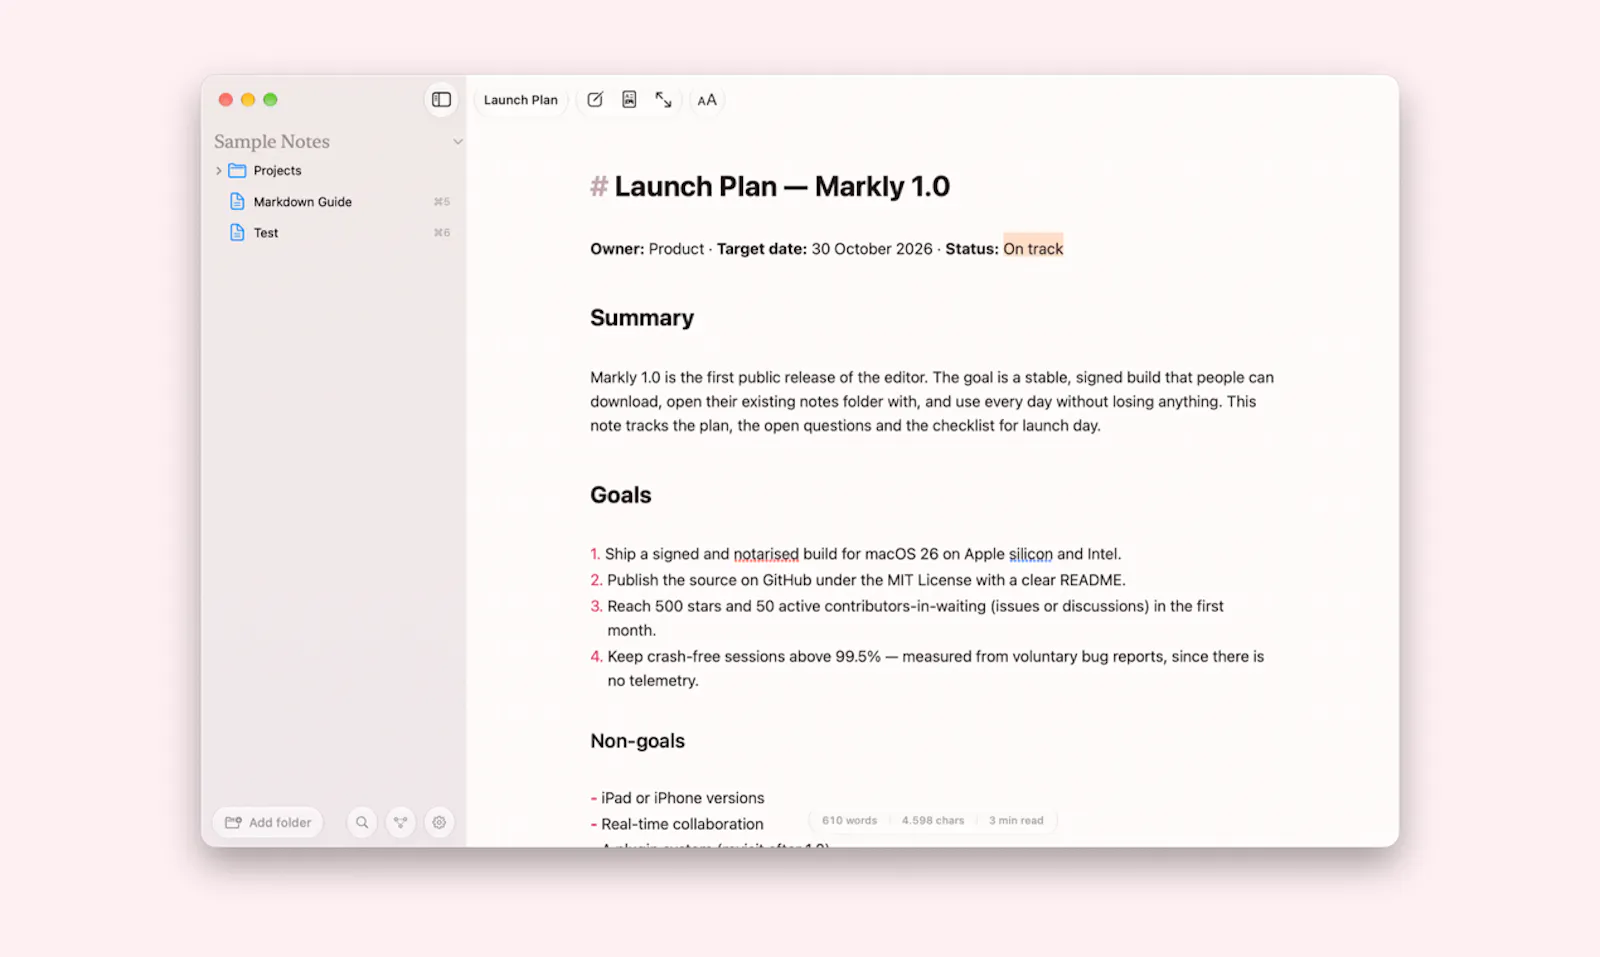Click the Sample Notes vault title
Viewport: 1600px width, 957px height.
pyautogui.click(x=272, y=141)
